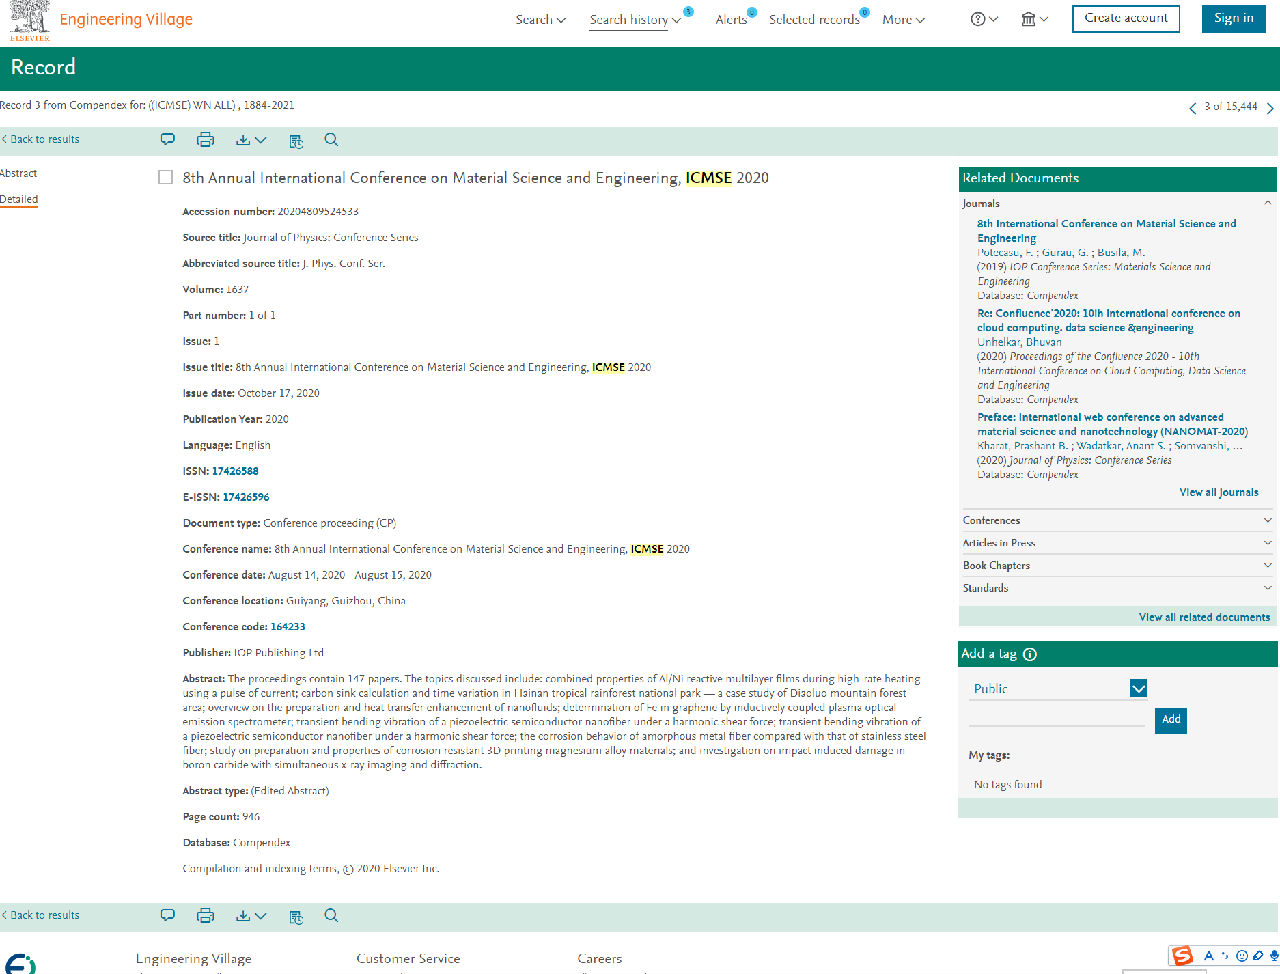Open the download options below the record

251,915
